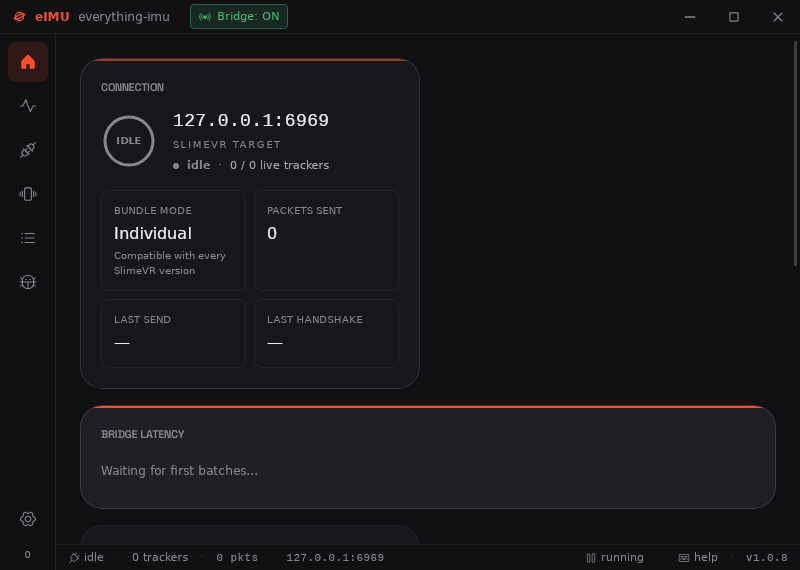Image resolution: width=800 pixels, height=570 pixels.
Task: Click '0 pkts' in the status bar
Action: [x=237, y=557]
